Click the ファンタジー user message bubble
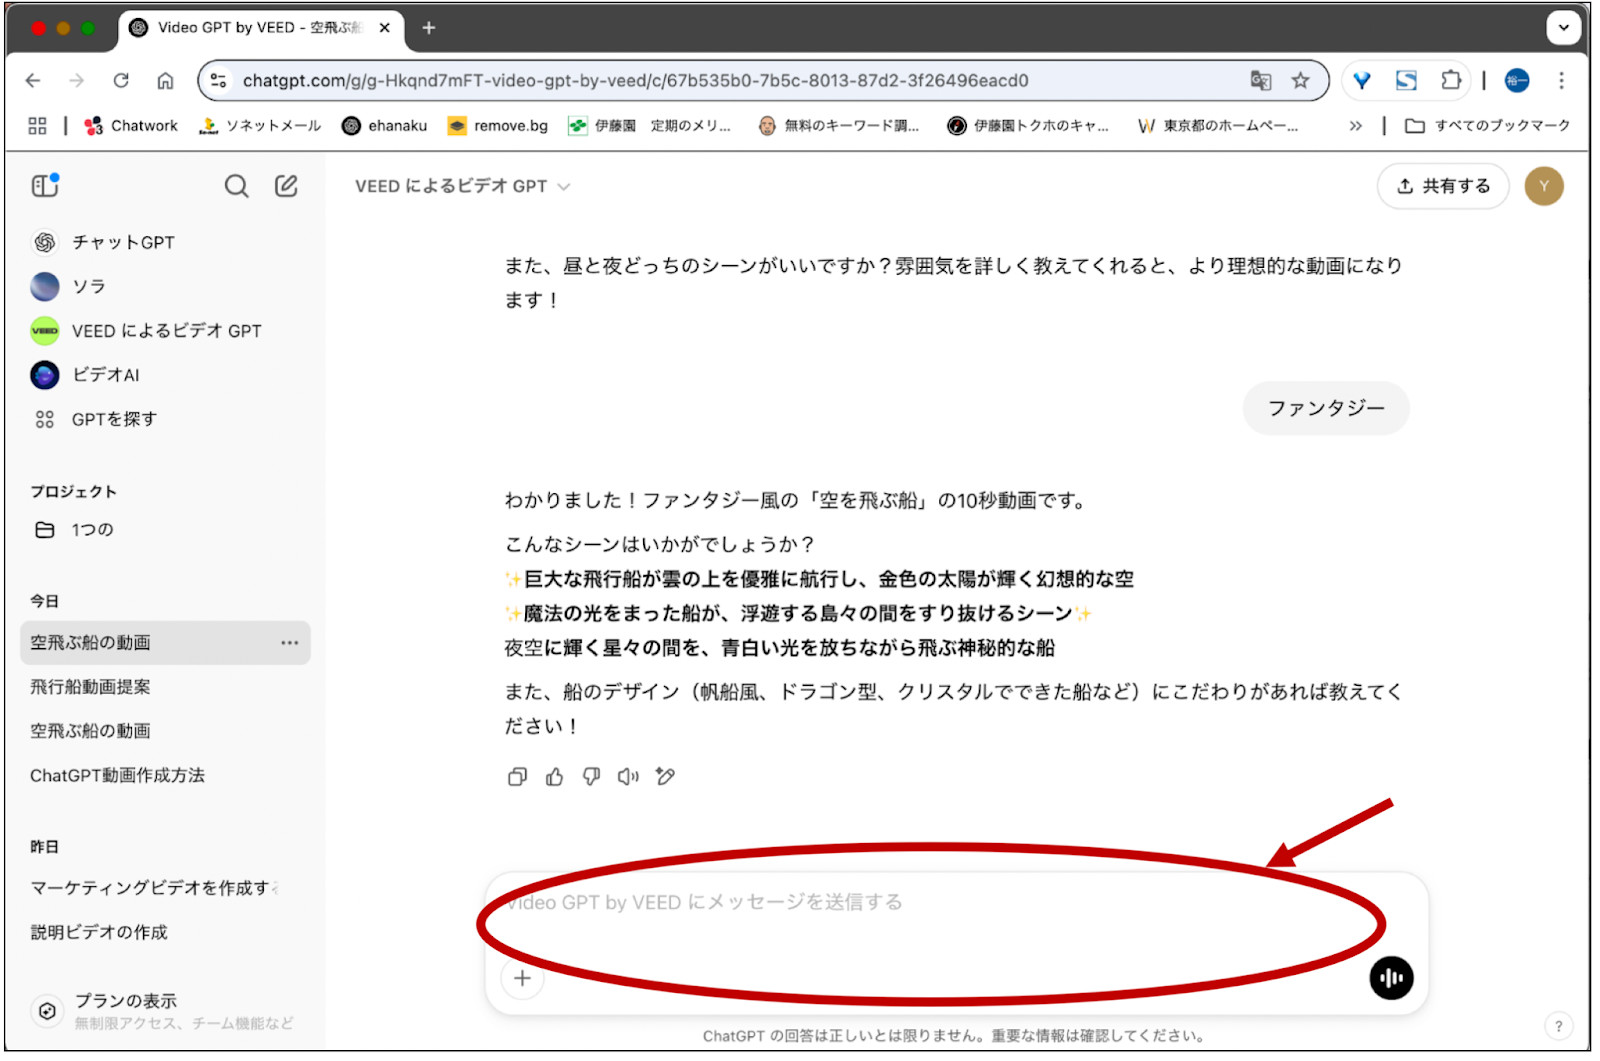Viewport: 1600px width, 1061px height. (x=1326, y=408)
